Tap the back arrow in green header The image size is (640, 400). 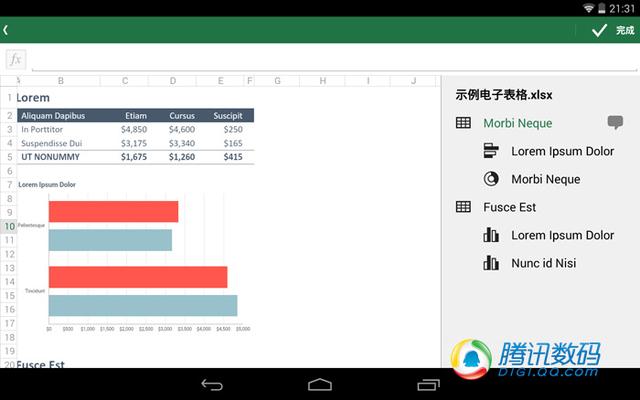[5, 30]
